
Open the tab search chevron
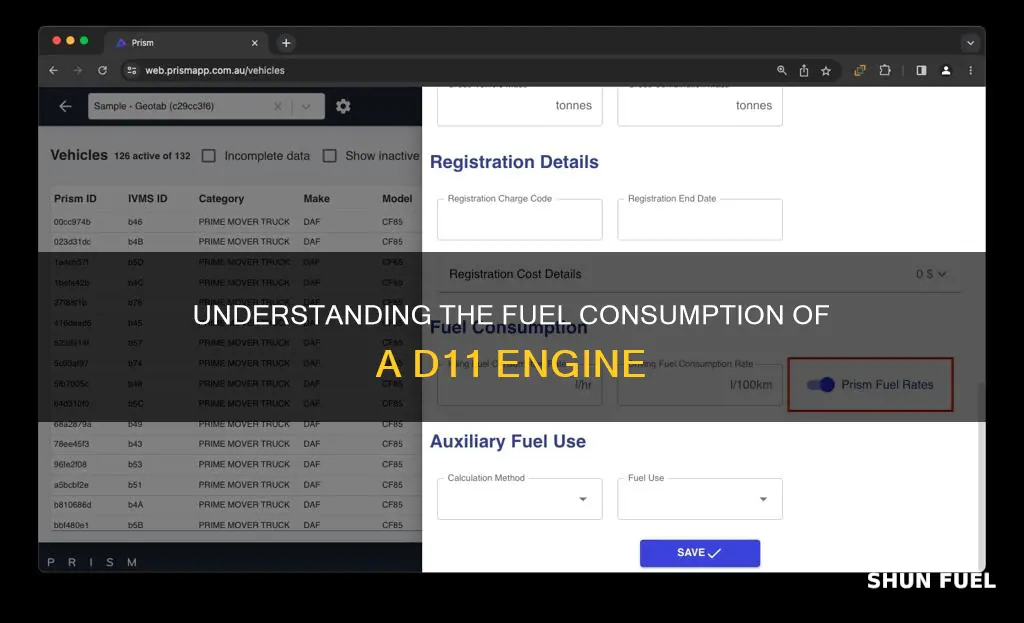tap(970, 43)
